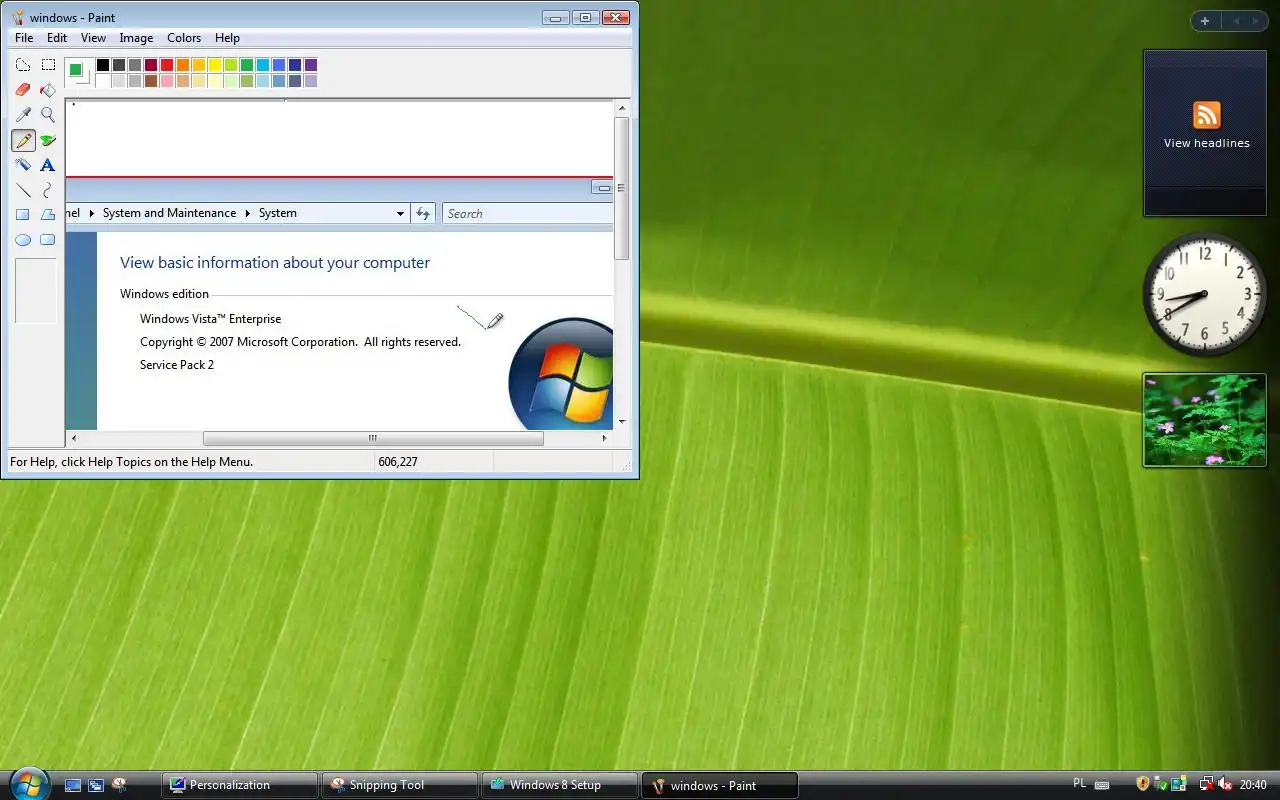
Task: Choose the Brush tool
Action: tap(48, 140)
